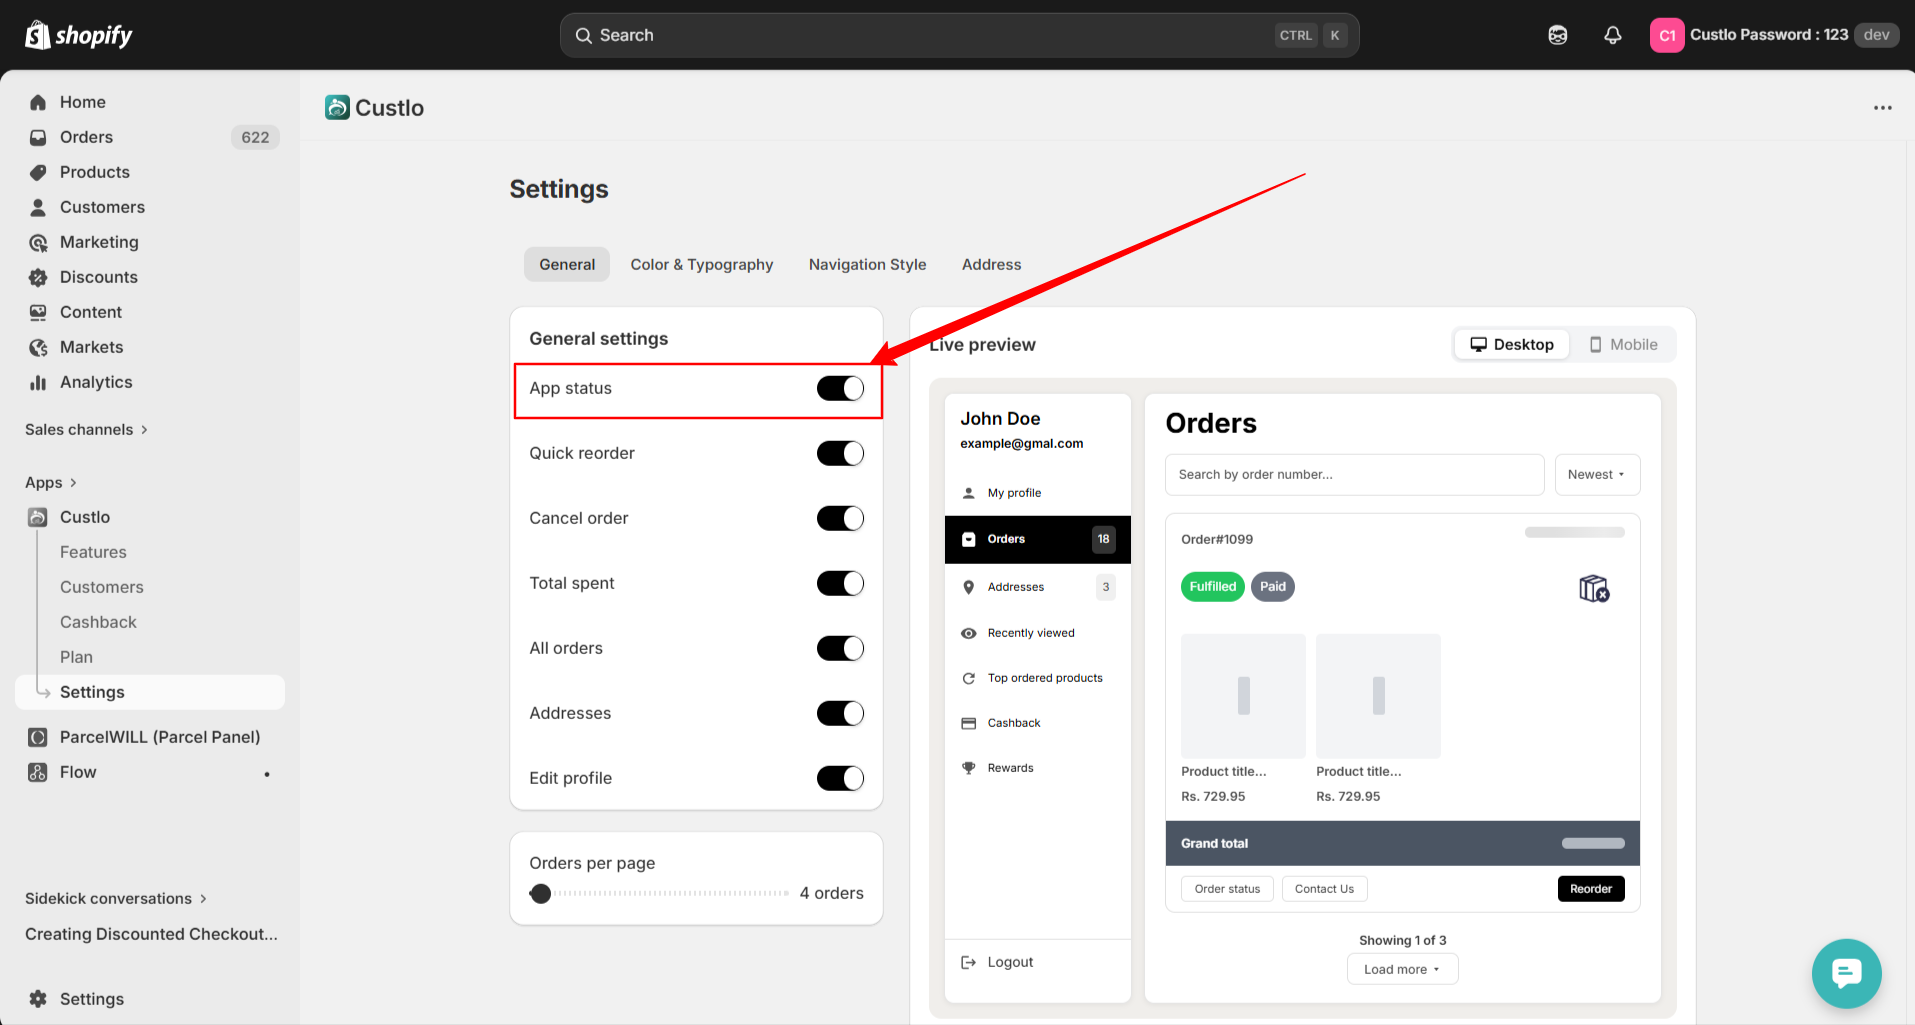The height and width of the screenshot is (1025, 1915).
Task: Click the Search by order number field
Action: point(1353,475)
